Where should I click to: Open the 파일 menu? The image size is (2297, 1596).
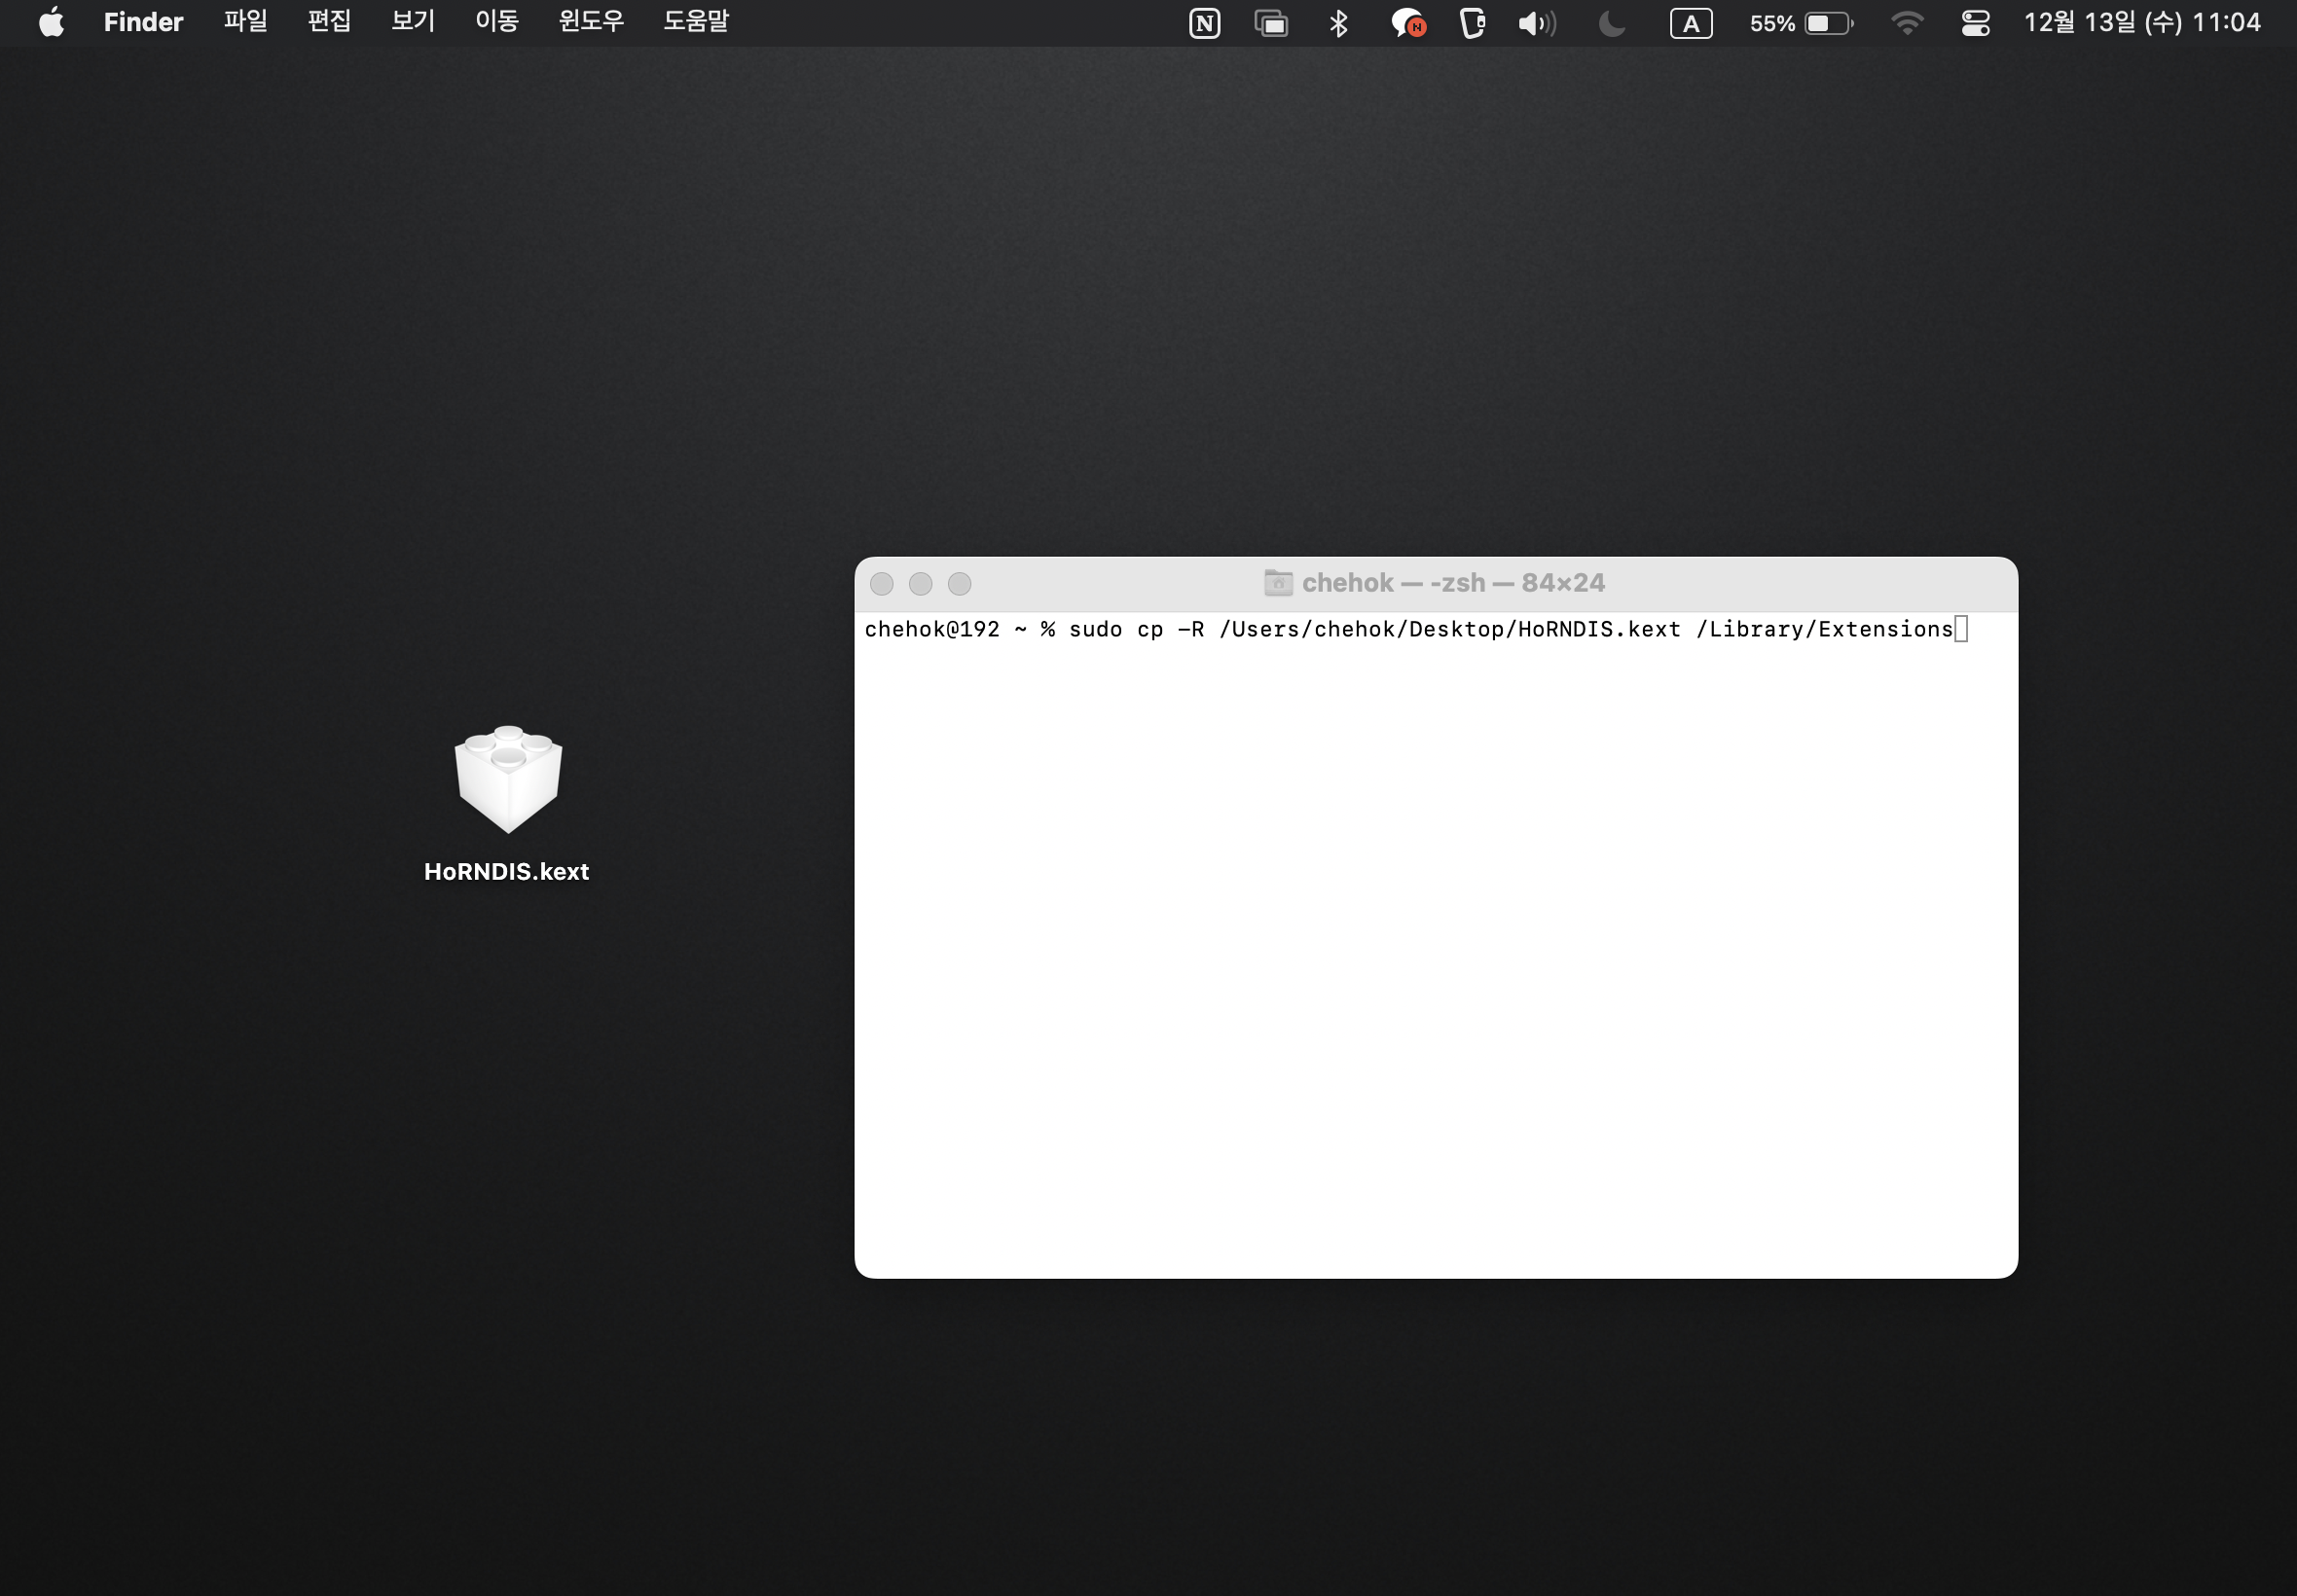coord(245,22)
